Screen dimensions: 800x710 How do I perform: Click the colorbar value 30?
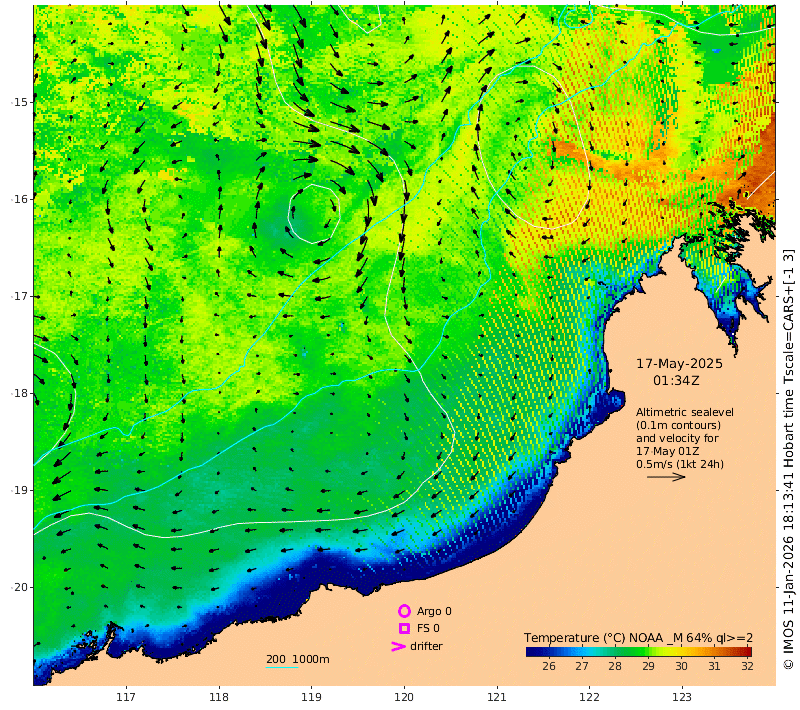(681, 666)
